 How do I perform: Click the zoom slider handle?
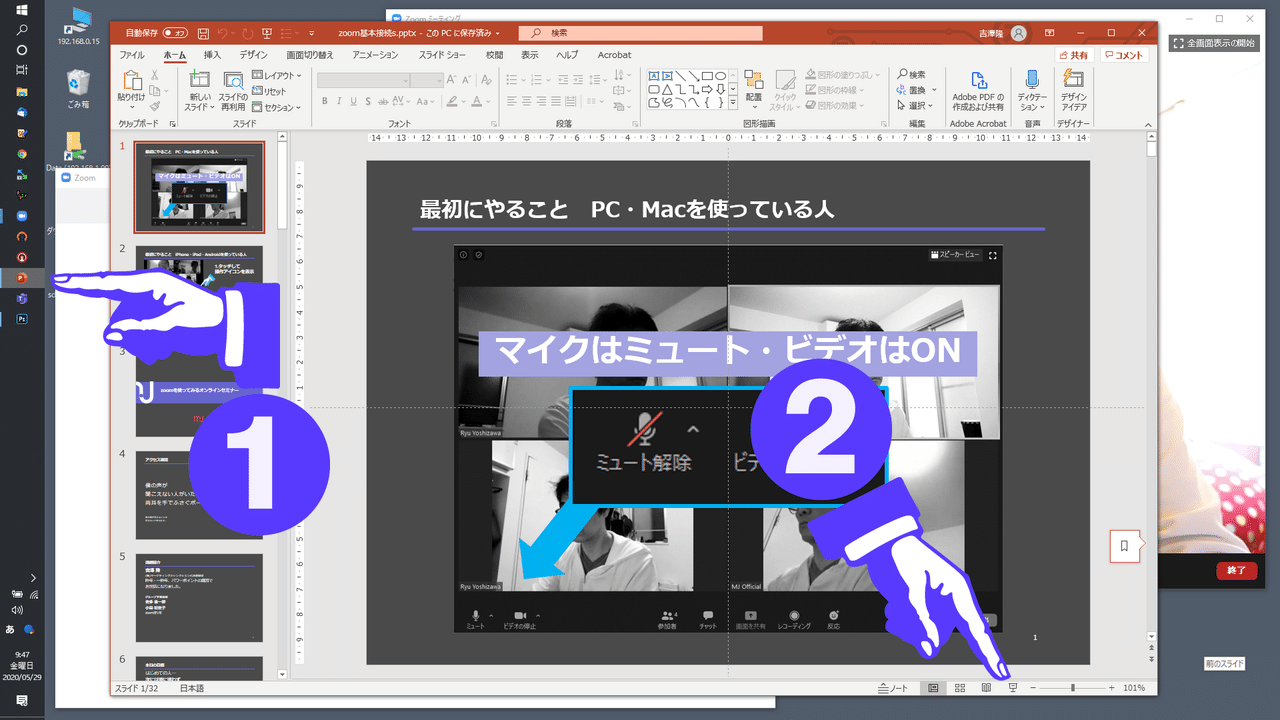pos(1073,688)
